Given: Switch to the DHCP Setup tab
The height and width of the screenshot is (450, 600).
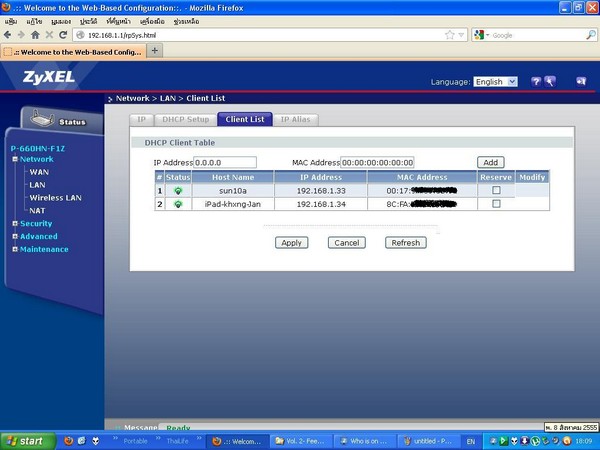Looking at the screenshot, I should (x=186, y=119).
